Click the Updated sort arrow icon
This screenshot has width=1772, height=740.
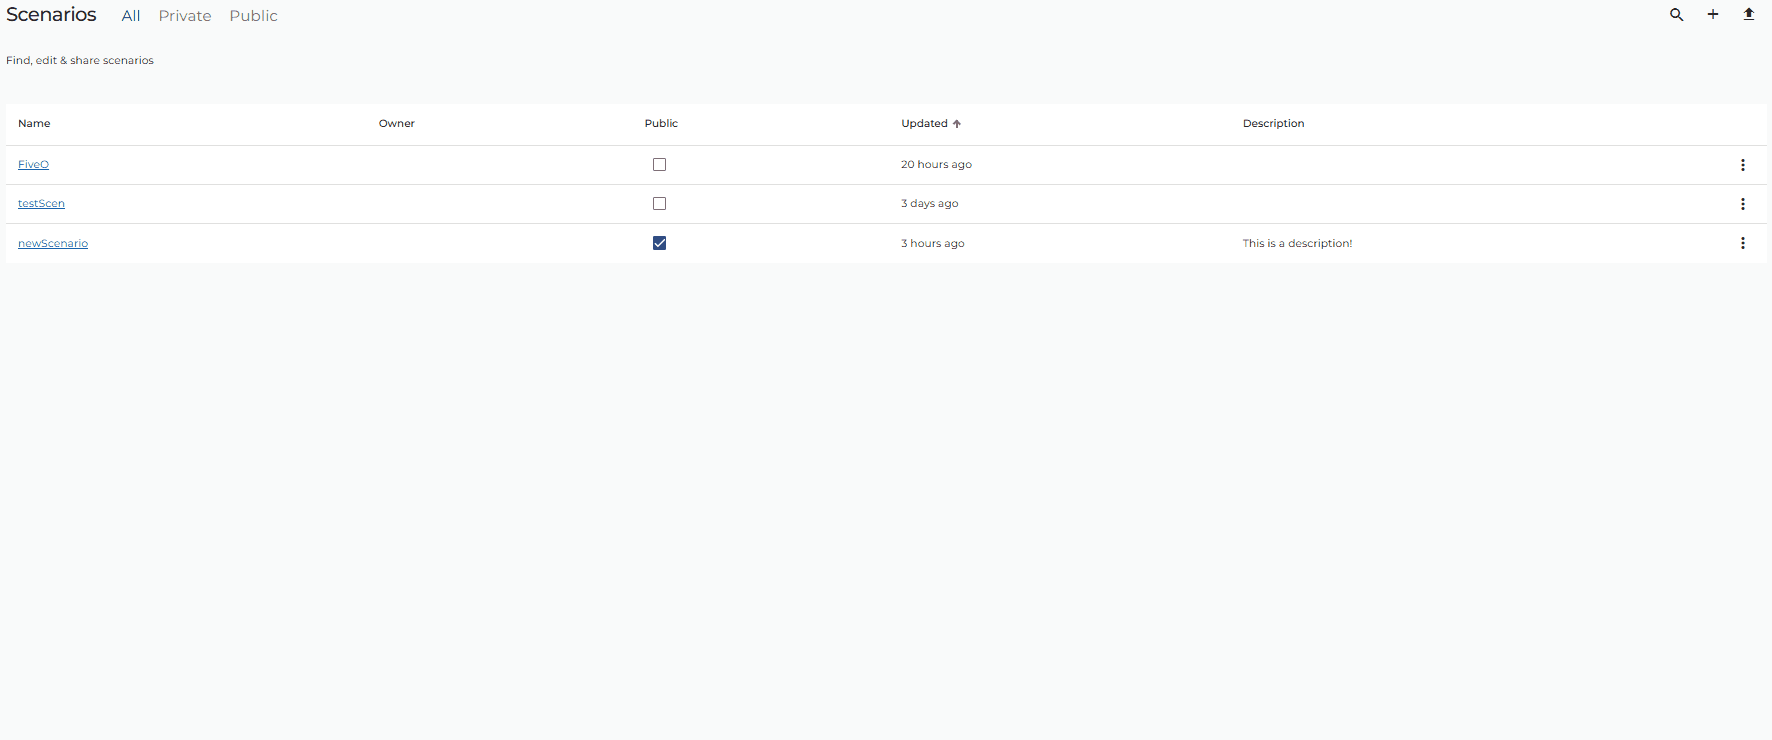point(957,124)
